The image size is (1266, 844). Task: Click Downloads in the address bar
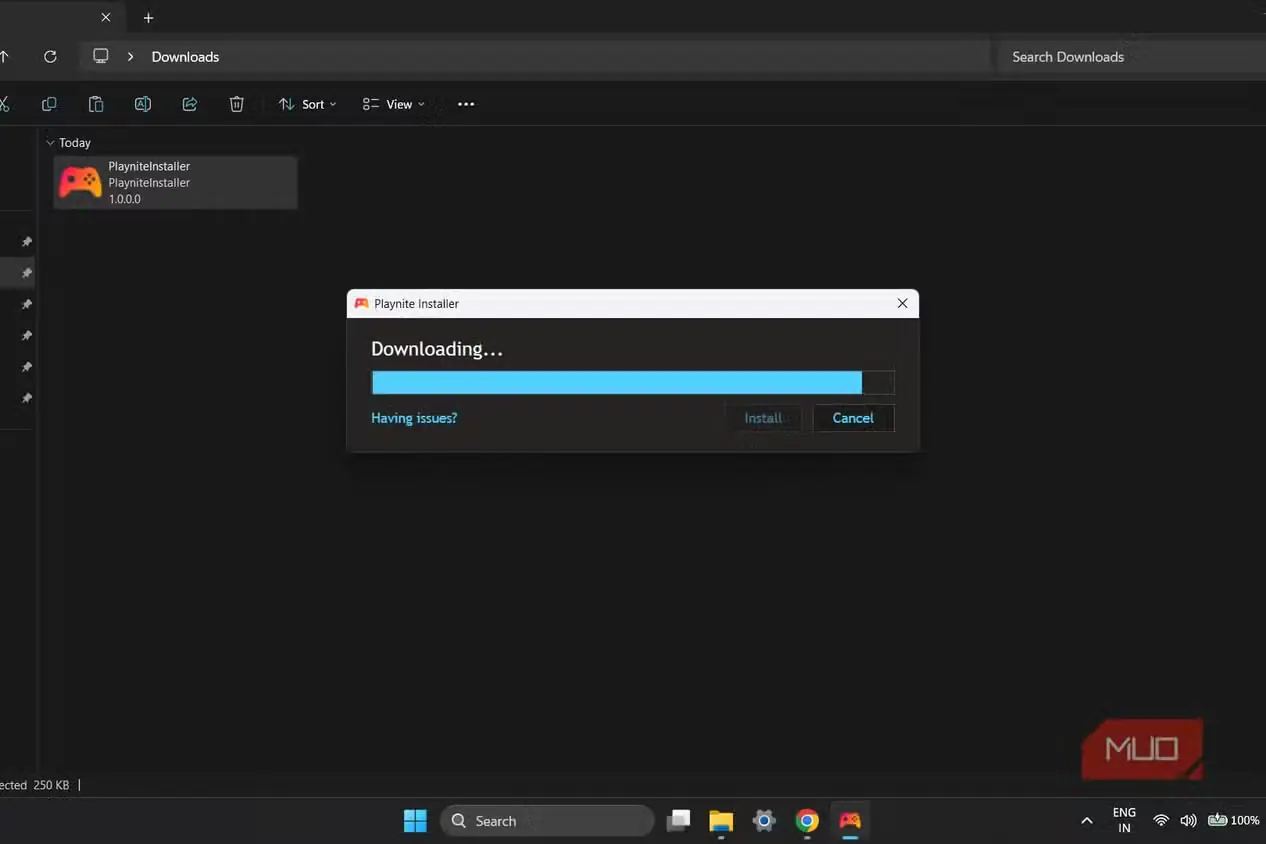pos(185,57)
